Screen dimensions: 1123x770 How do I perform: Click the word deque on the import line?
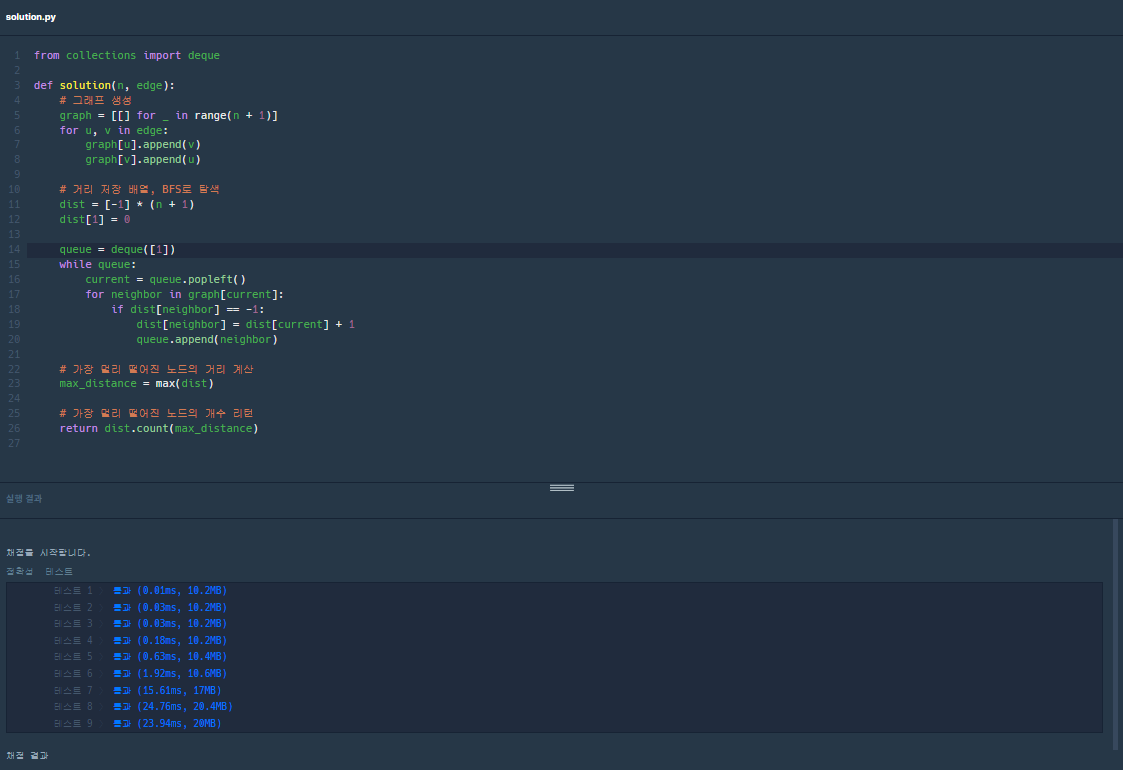pyautogui.click(x=204, y=55)
